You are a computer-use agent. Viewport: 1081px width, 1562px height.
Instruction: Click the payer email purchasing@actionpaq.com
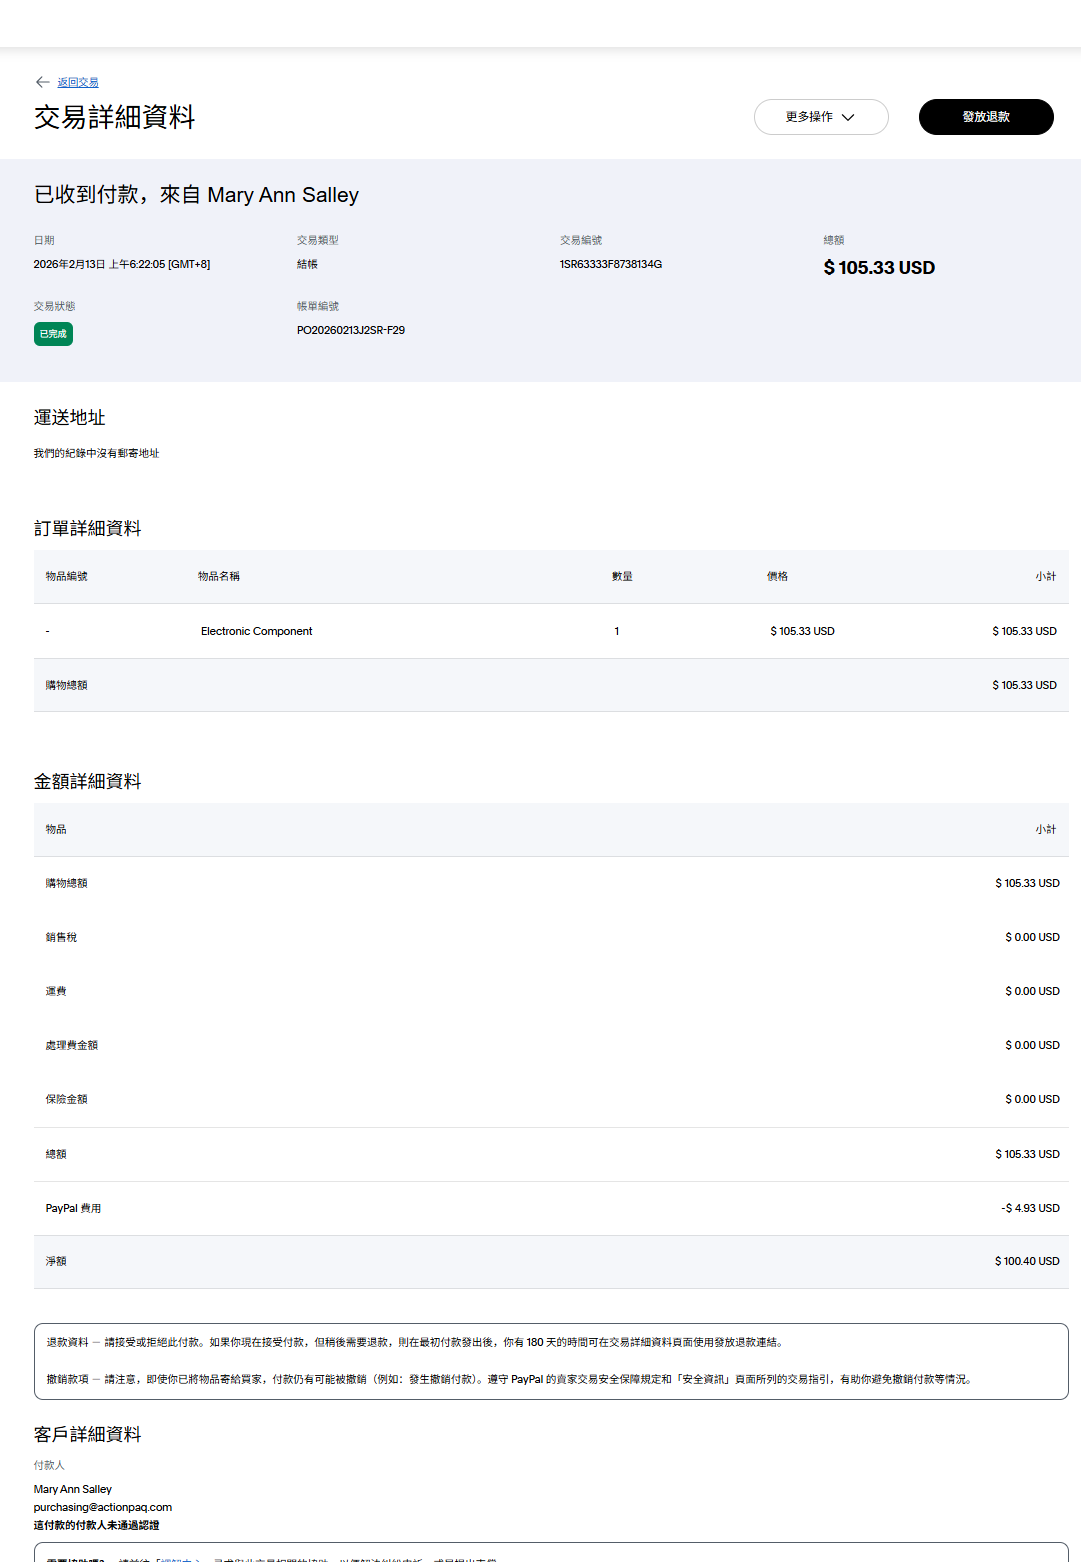point(103,1508)
